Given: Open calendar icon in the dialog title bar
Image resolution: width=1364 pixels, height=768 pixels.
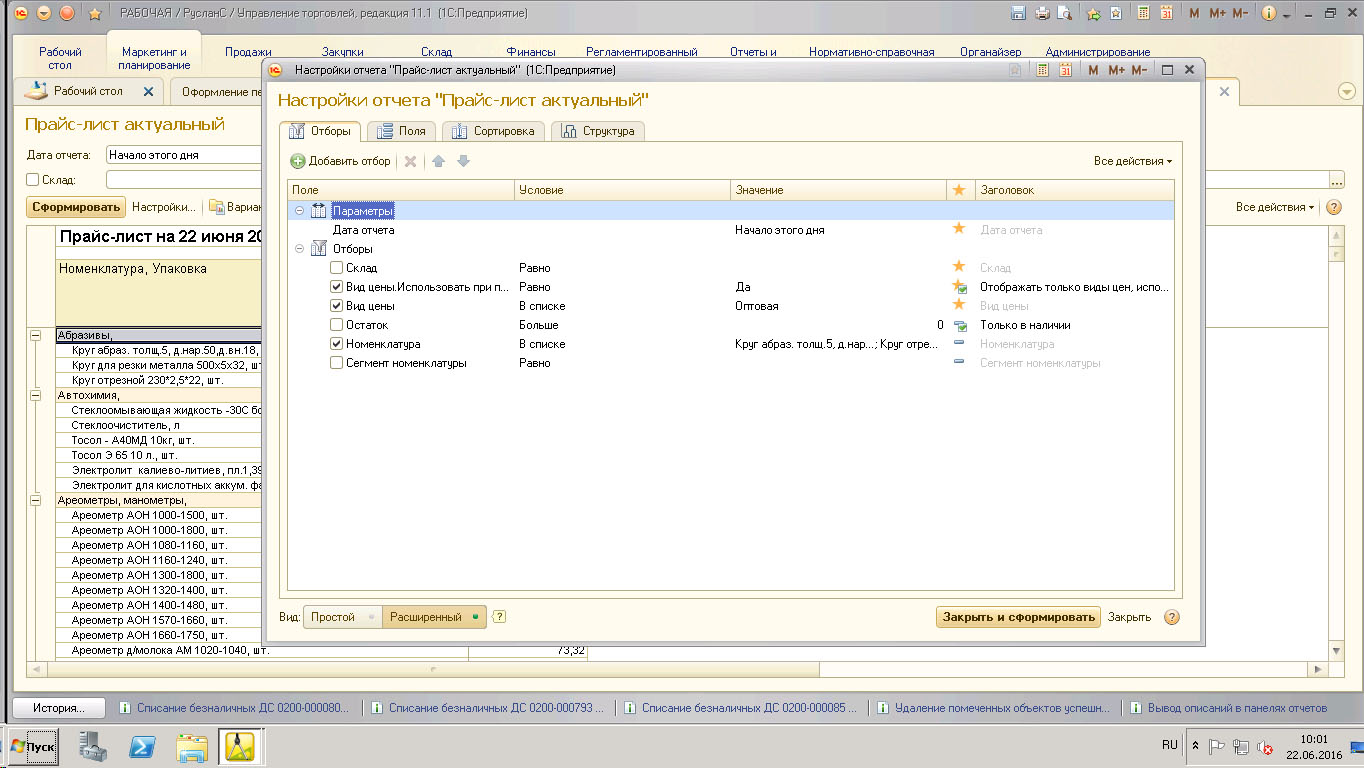Looking at the screenshot, I should pyautogui.click(x=1066, y=70).
